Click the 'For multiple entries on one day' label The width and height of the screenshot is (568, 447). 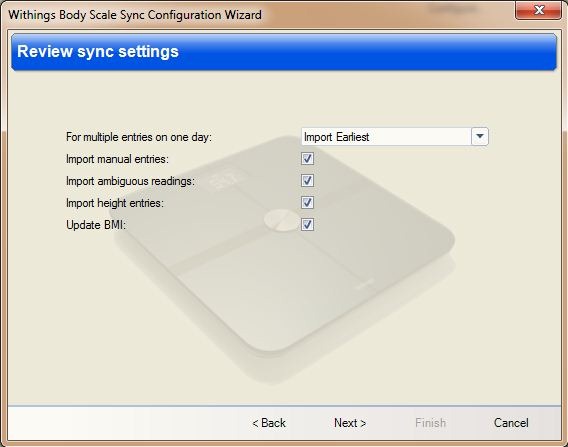pos(139,137)
